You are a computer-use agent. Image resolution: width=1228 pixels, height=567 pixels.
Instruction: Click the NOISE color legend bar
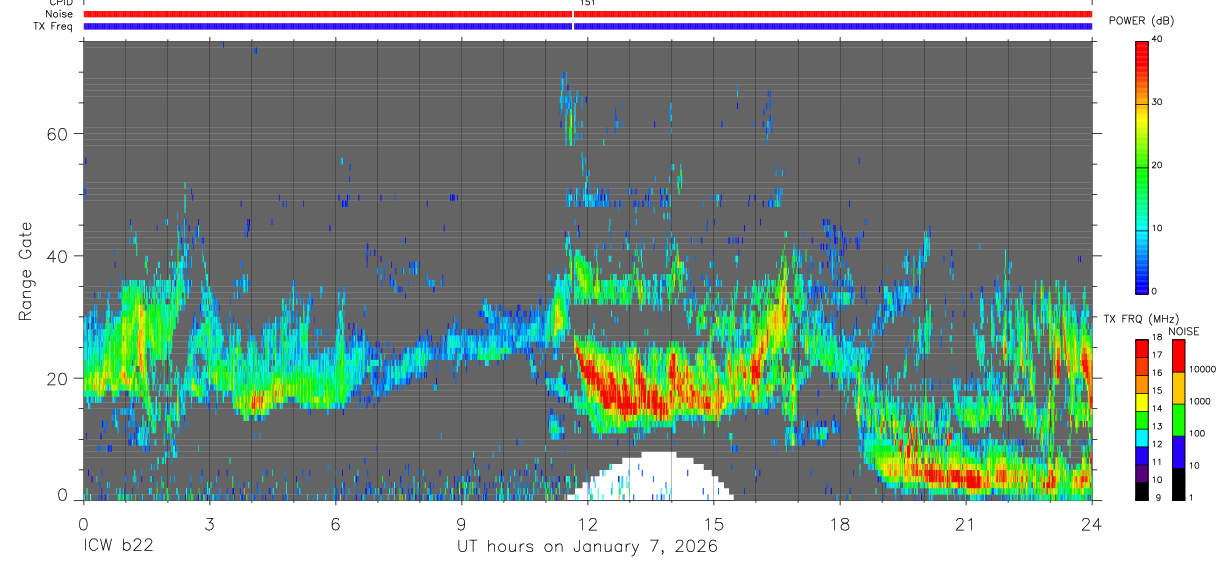1177,419
